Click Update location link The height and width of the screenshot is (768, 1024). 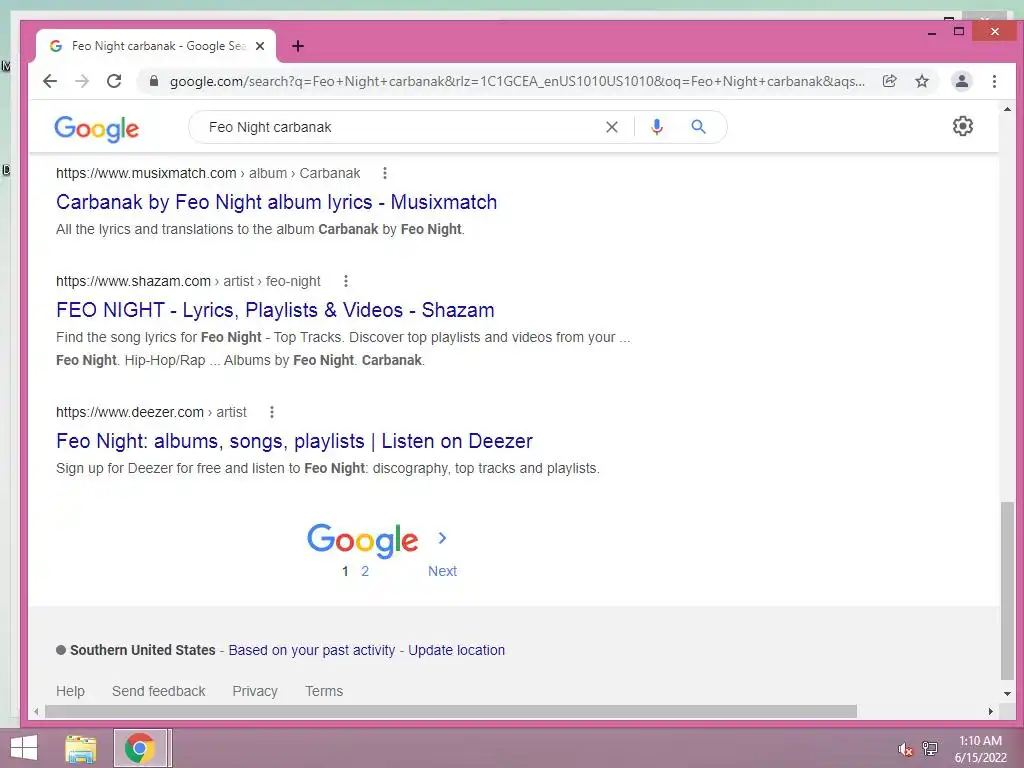click(x=456, y=650)
